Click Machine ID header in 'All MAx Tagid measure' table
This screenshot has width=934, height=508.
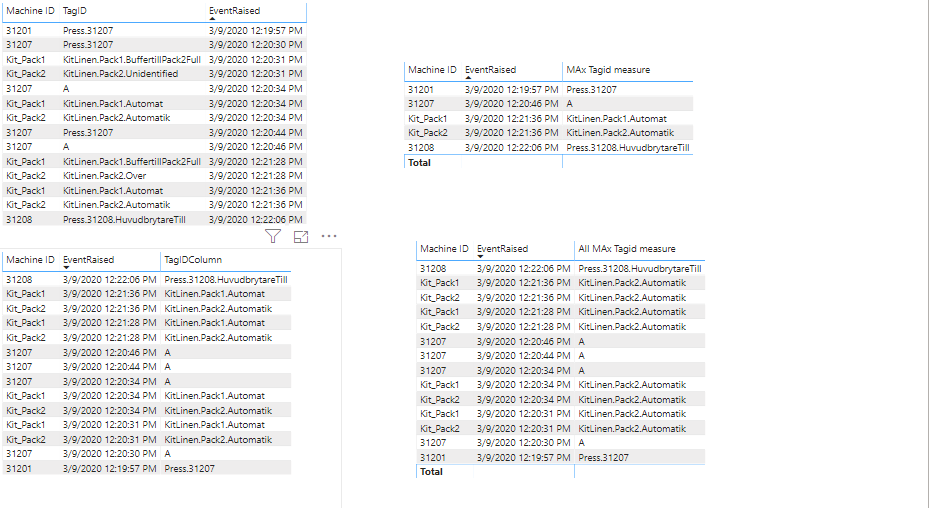pos(444,248)
